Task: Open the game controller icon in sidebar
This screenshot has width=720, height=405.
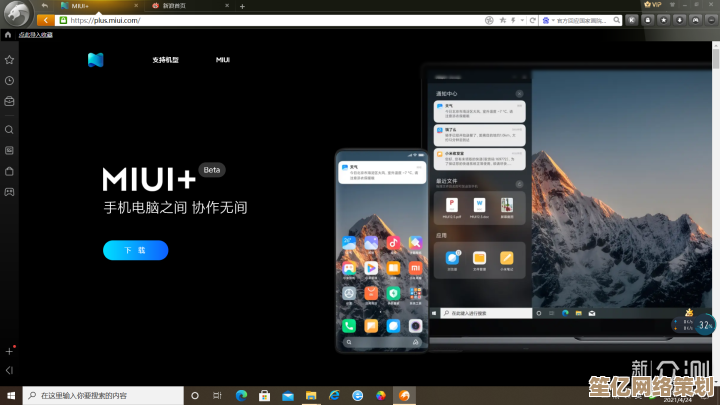Action: pos(9,191)
